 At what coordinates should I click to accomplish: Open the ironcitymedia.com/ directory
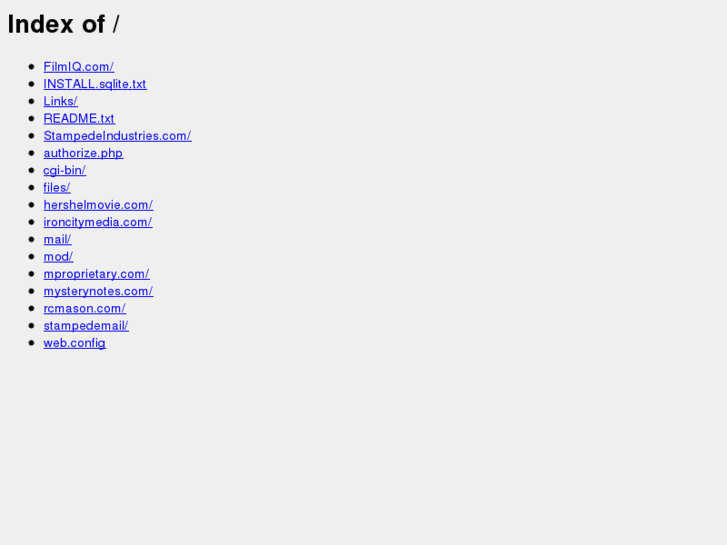point(98,222)
